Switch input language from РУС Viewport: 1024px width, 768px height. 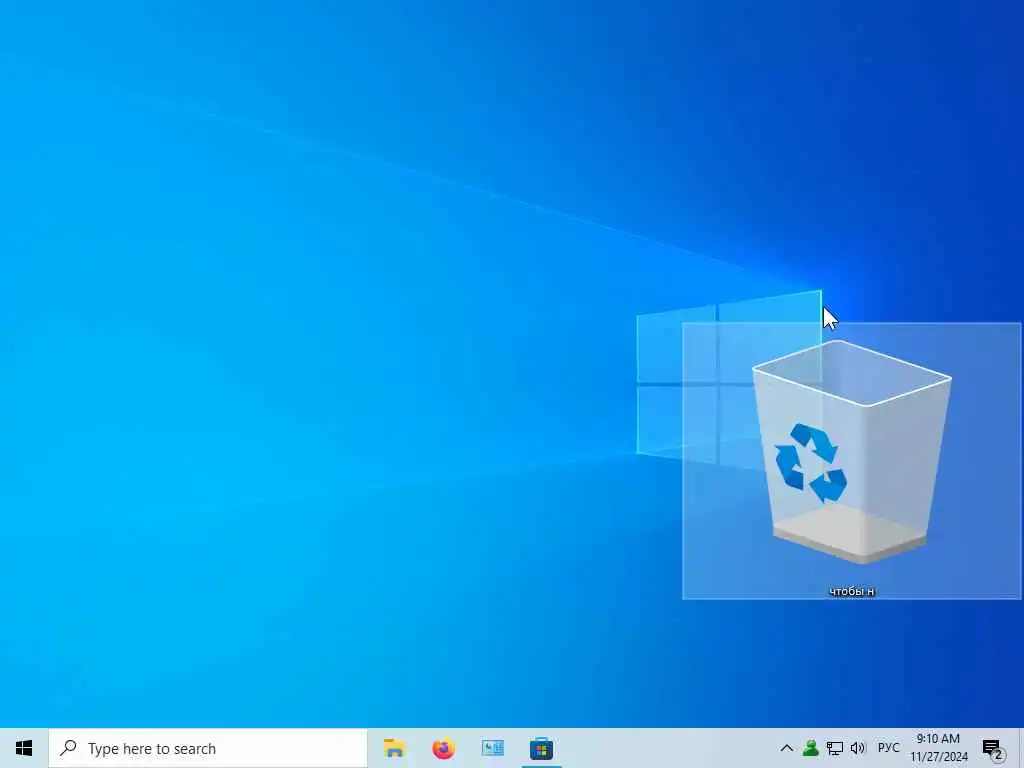pyautogui.click(x=888, y=748)
